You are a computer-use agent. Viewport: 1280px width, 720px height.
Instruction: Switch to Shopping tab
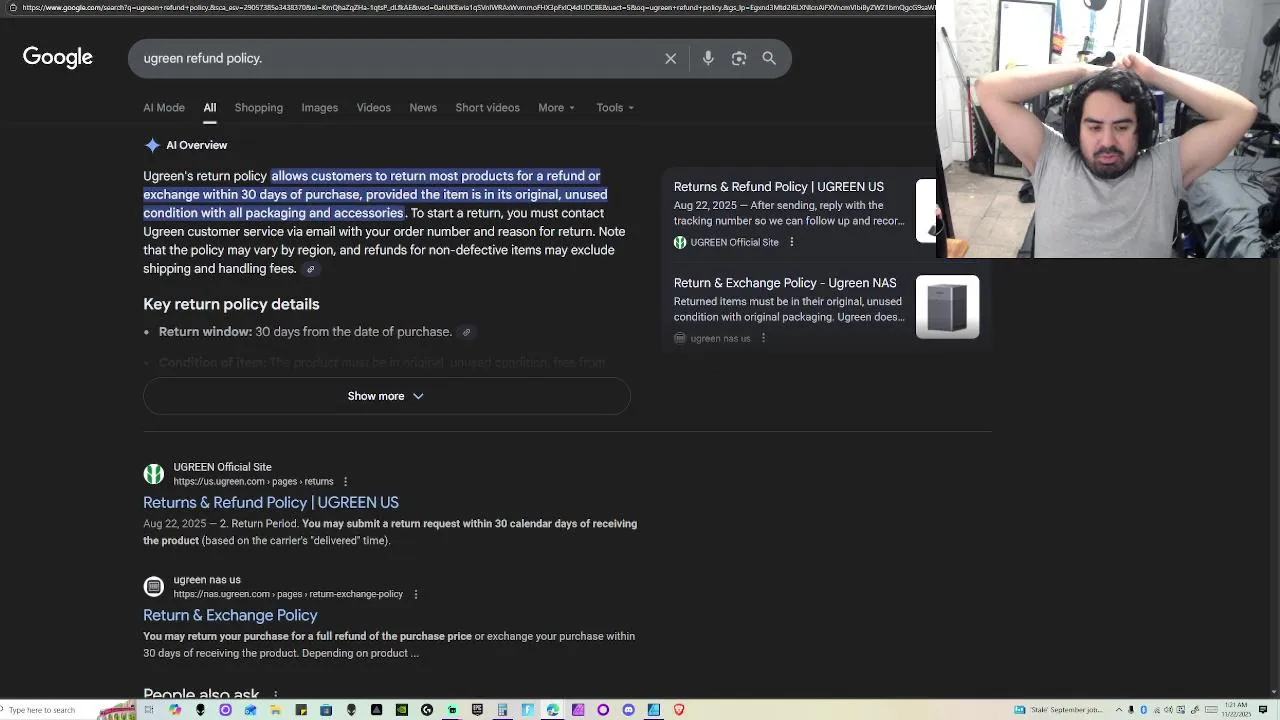(x=259, y=108)
